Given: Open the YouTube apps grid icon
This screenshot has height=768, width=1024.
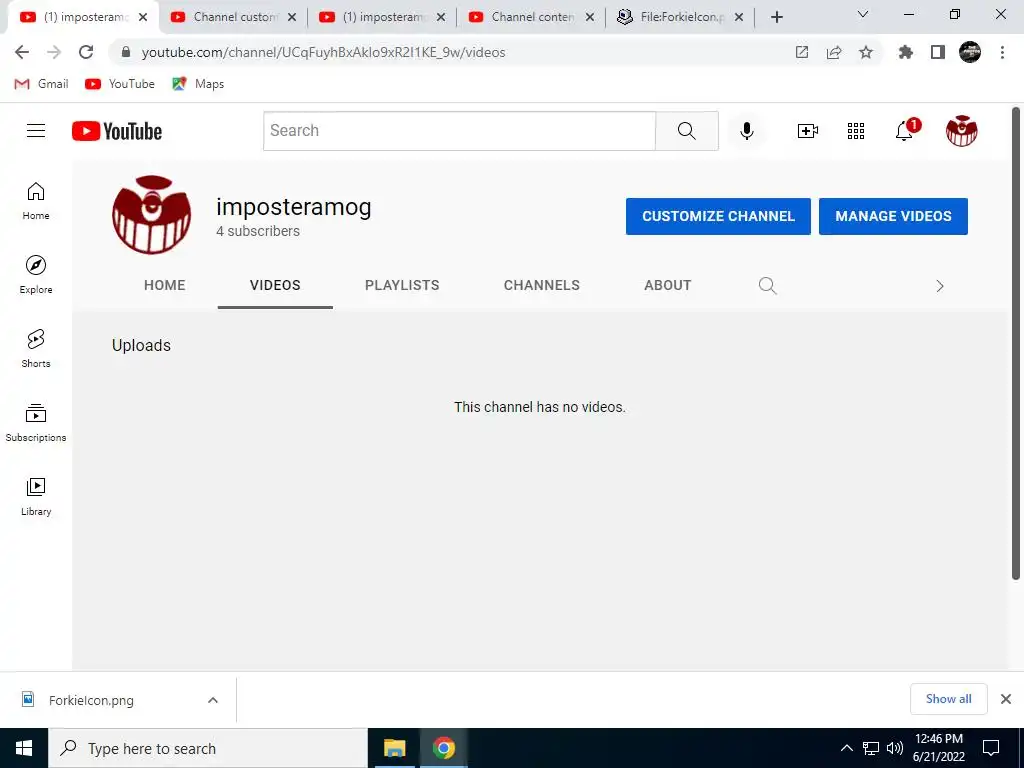Looking at the screenshot, I should 856,131.
